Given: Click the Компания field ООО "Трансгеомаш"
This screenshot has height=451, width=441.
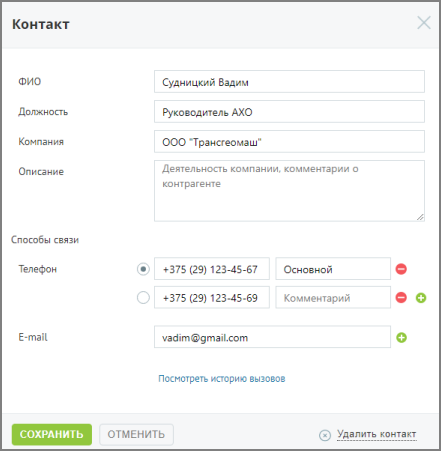Looking at the screenshot, I should tap(289, 141).
